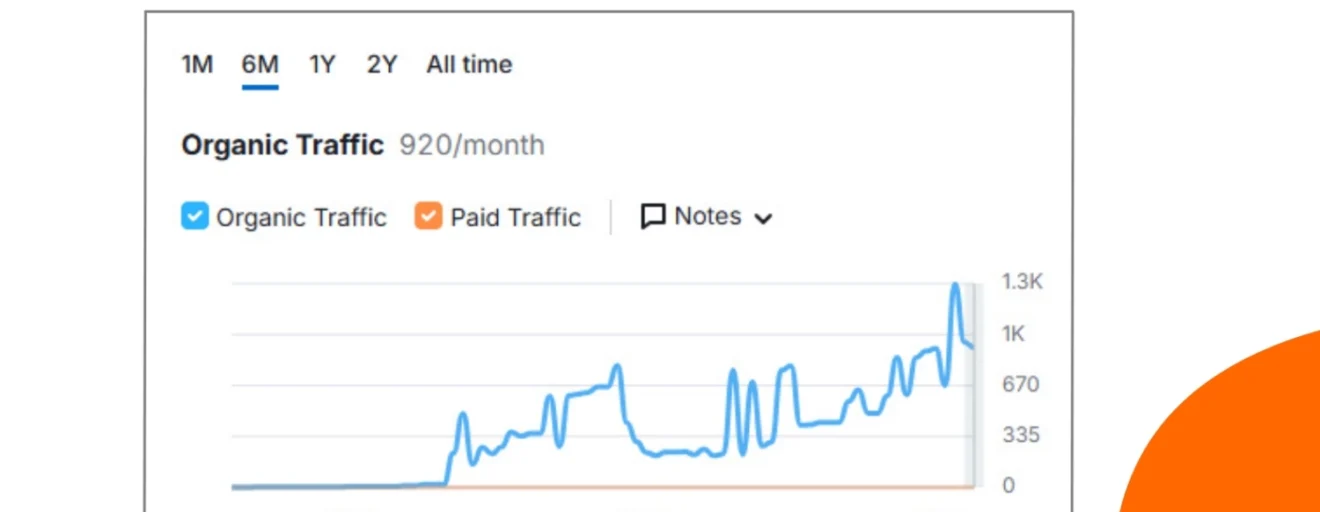1320x512 pixels.
Task: Click the 335 axis label
Action: (x=1021, y=435)
